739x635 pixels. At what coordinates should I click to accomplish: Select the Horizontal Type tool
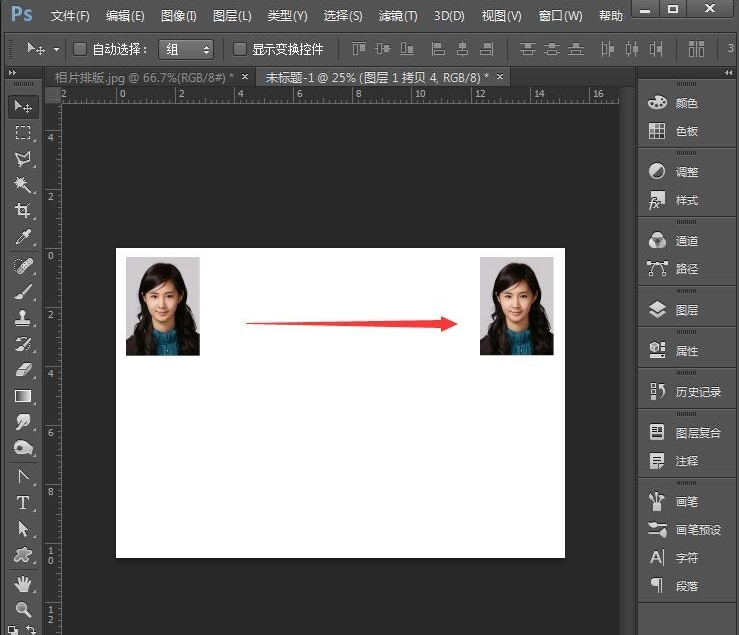22,503
